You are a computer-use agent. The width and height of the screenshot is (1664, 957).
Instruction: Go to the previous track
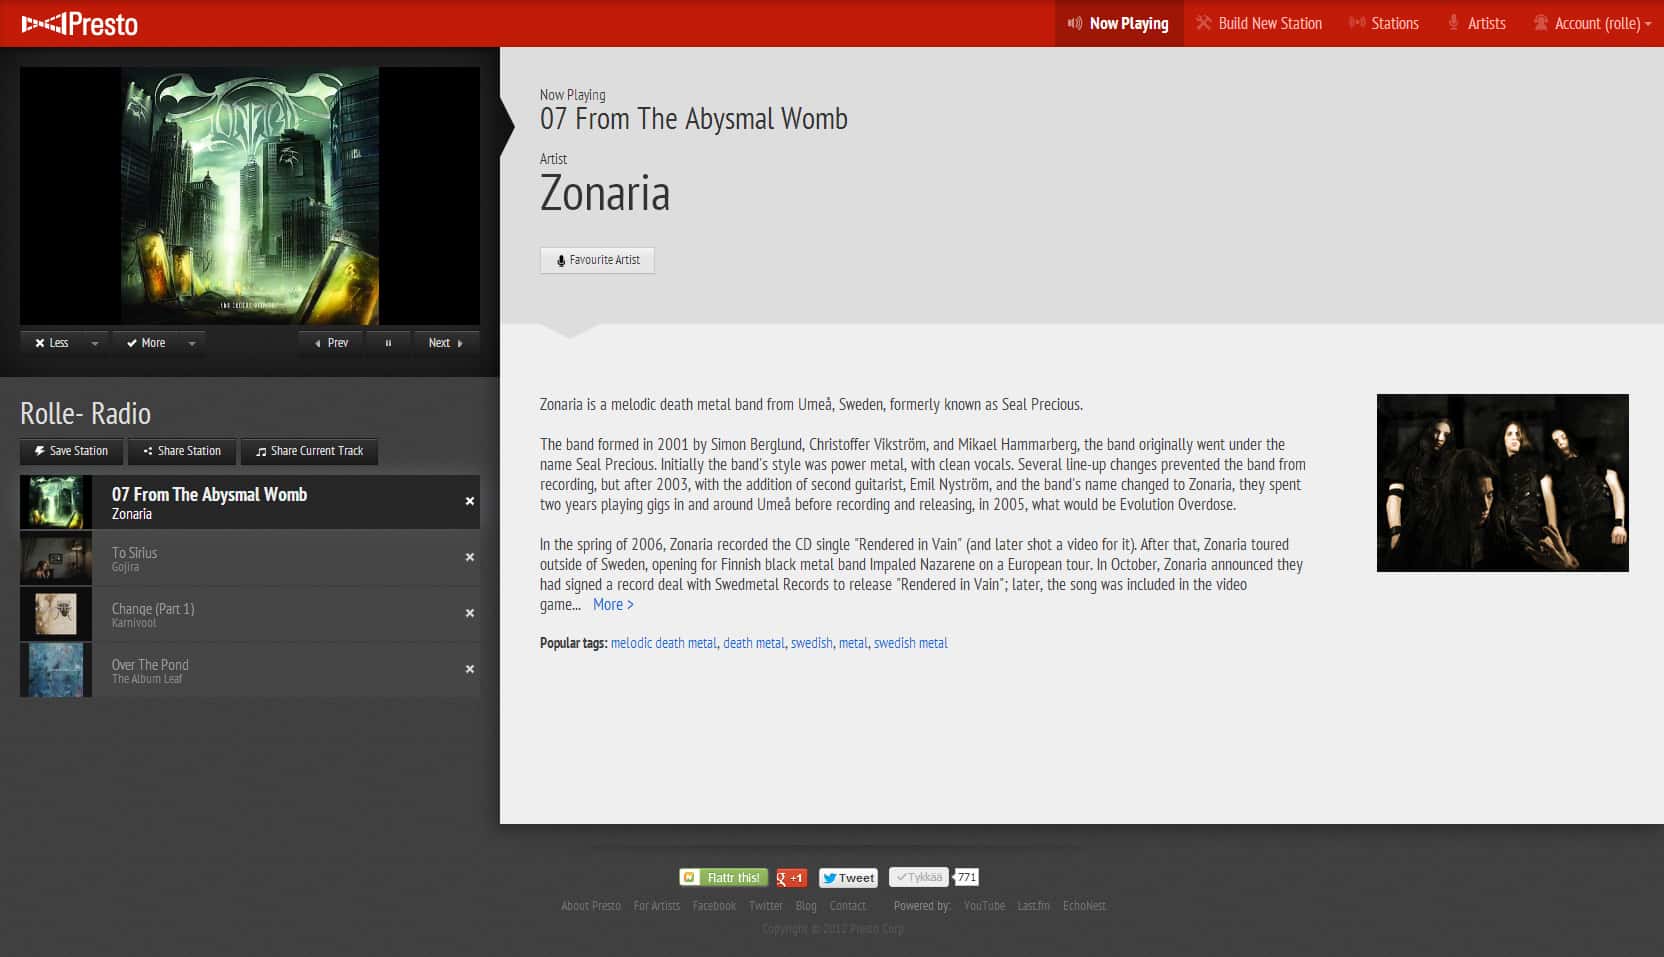point(331,343)
